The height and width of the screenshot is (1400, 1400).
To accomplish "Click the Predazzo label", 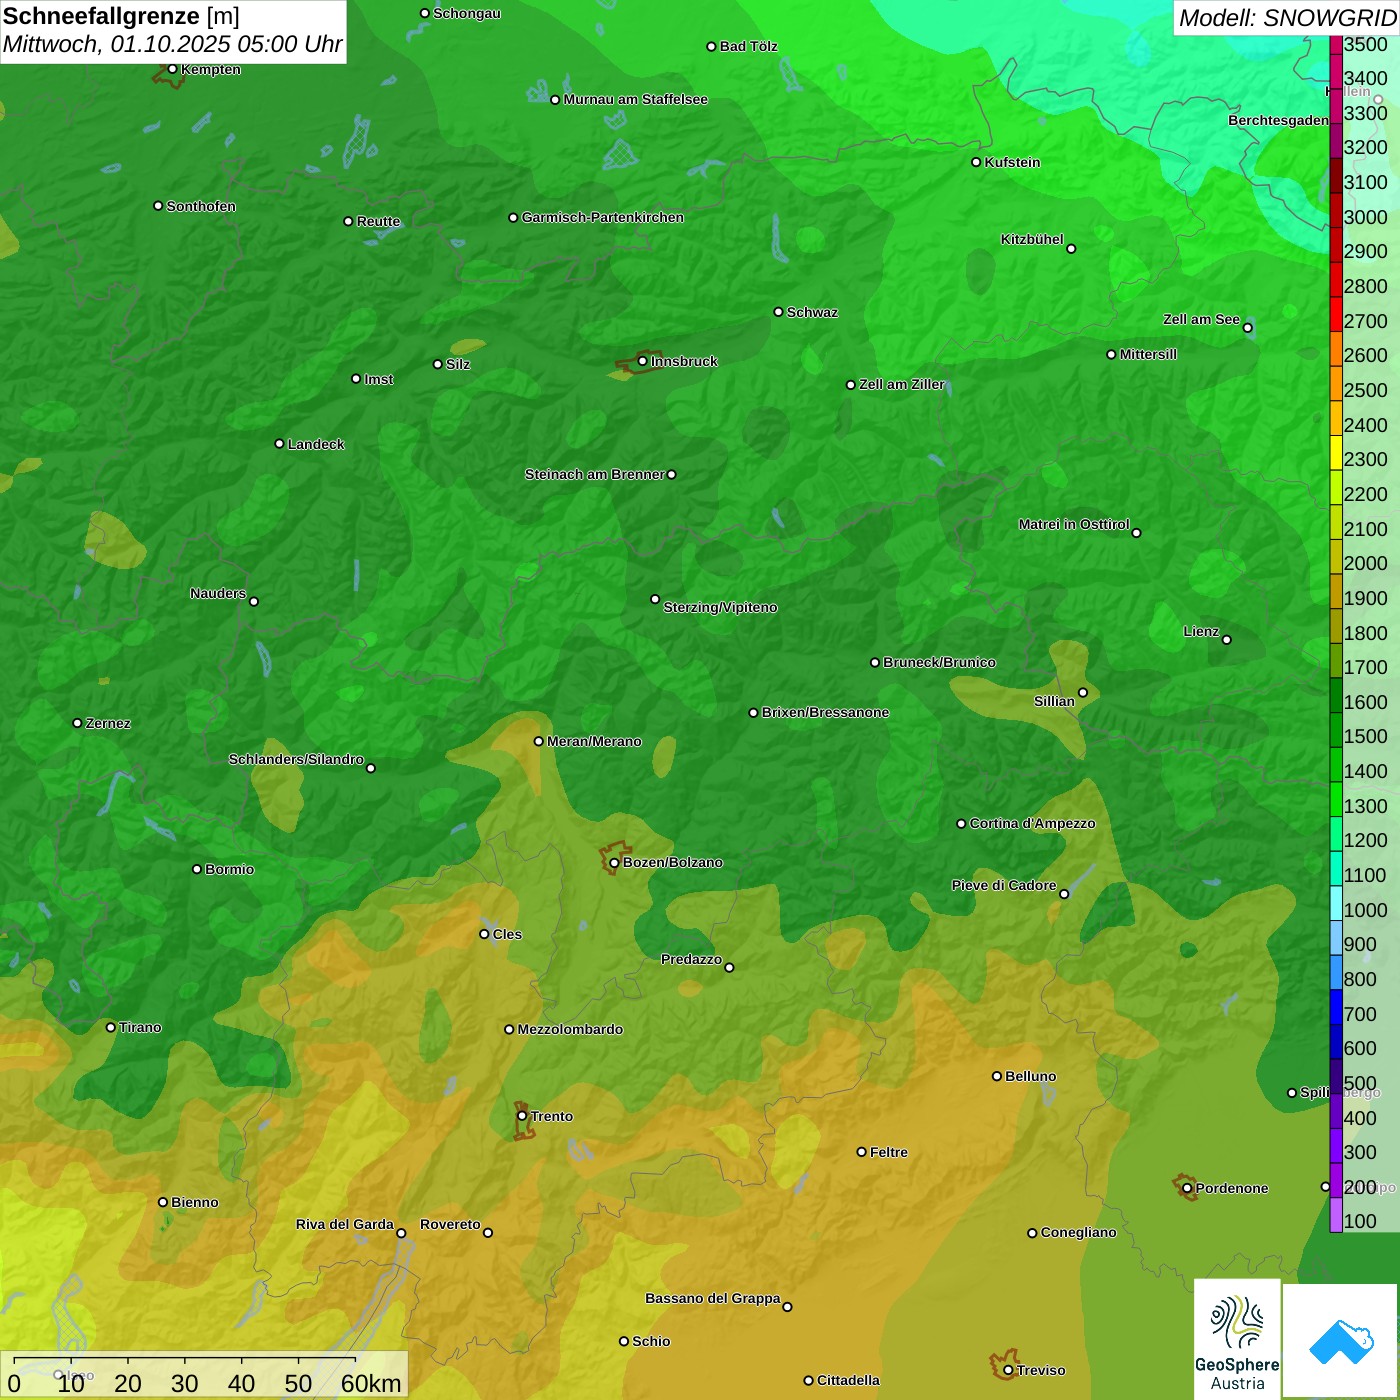I will tap(691, 959).
